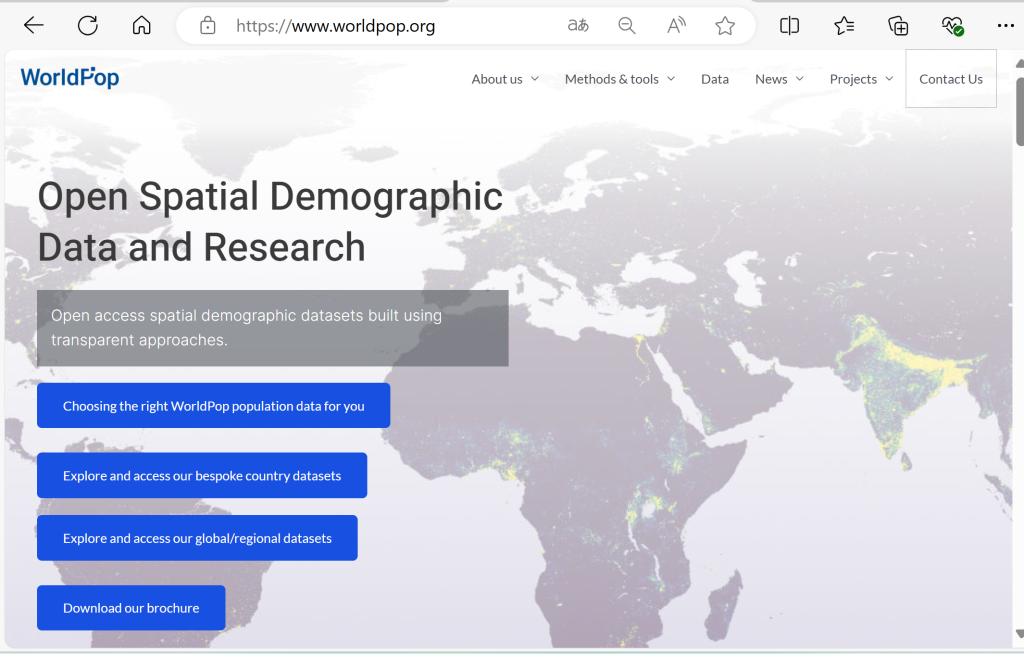Open the translate page icon
The image size is (1024, 654).
(x=578, y=26)
